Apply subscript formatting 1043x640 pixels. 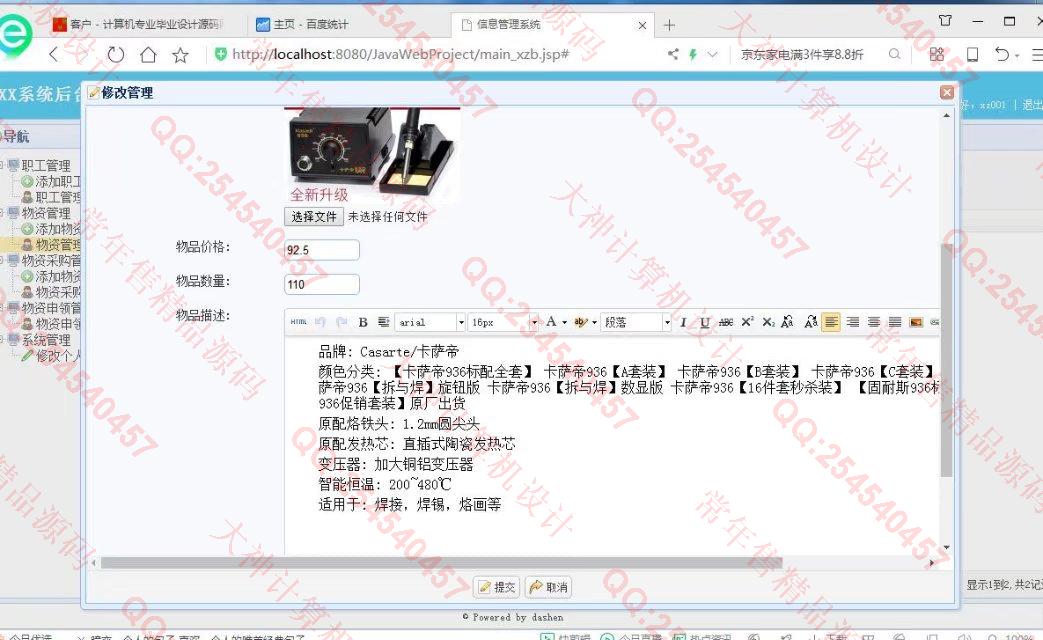pyautogui.click(x=768, y=322)
